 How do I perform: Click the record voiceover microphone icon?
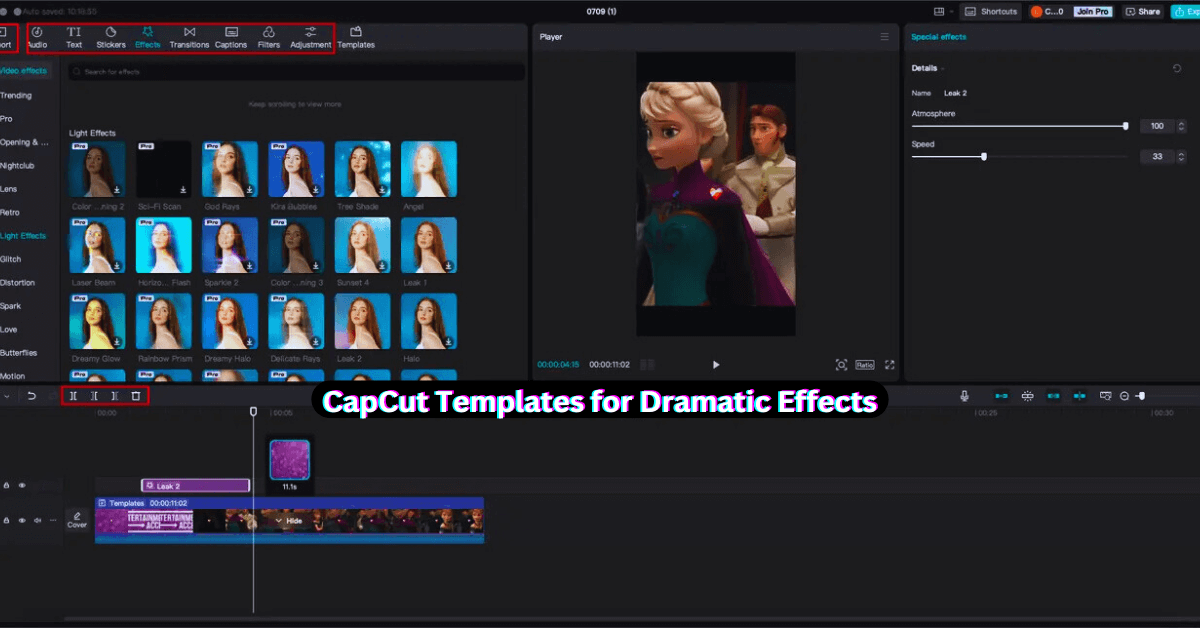coord(965,396)
